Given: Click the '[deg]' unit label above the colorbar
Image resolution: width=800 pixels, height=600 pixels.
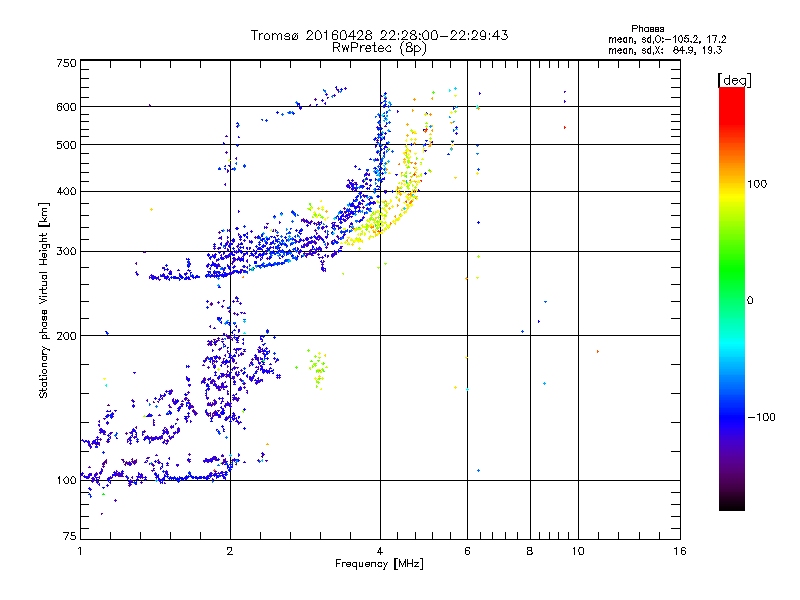Looking at the screenshot, I should pyautogui.click(x=734, y=80).
